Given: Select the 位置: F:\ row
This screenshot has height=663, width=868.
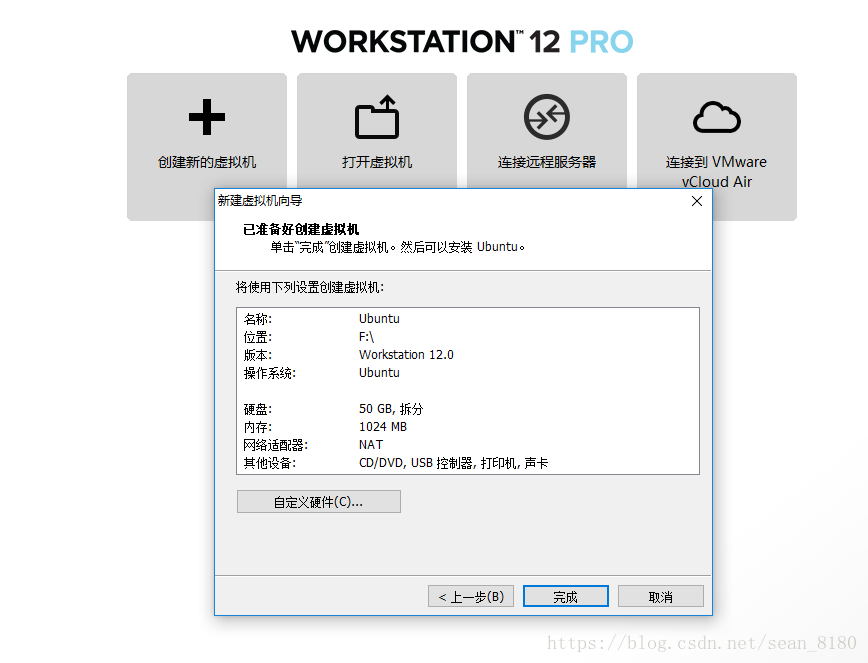Looking at the screenshot, I should click(x=468, y=337).
